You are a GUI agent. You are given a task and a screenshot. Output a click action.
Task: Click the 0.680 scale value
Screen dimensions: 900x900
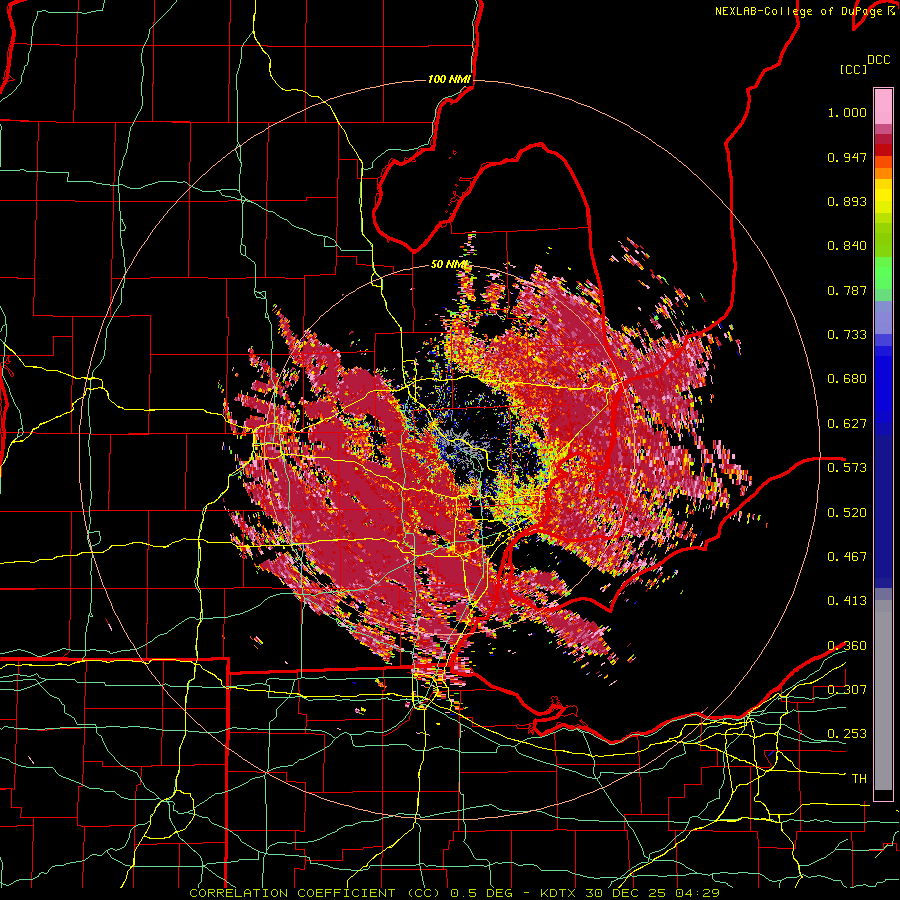click(x=847, y=379)
